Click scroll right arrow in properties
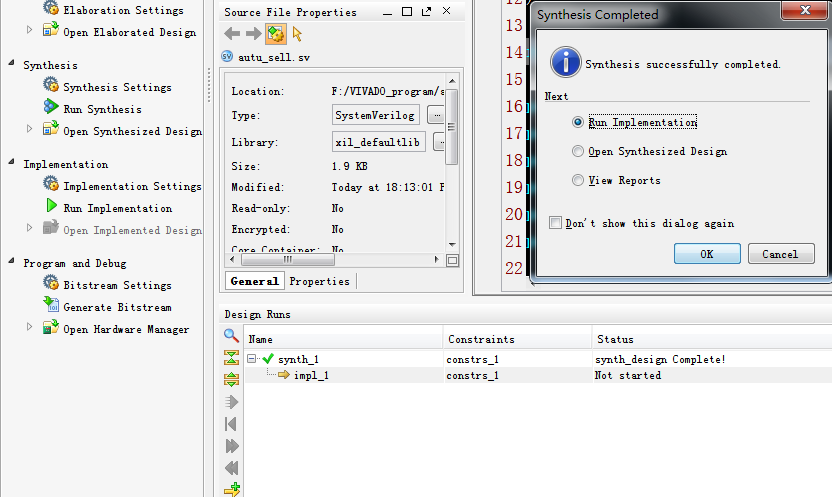Viewport: 832px width, 497px height. coord(437,259)
